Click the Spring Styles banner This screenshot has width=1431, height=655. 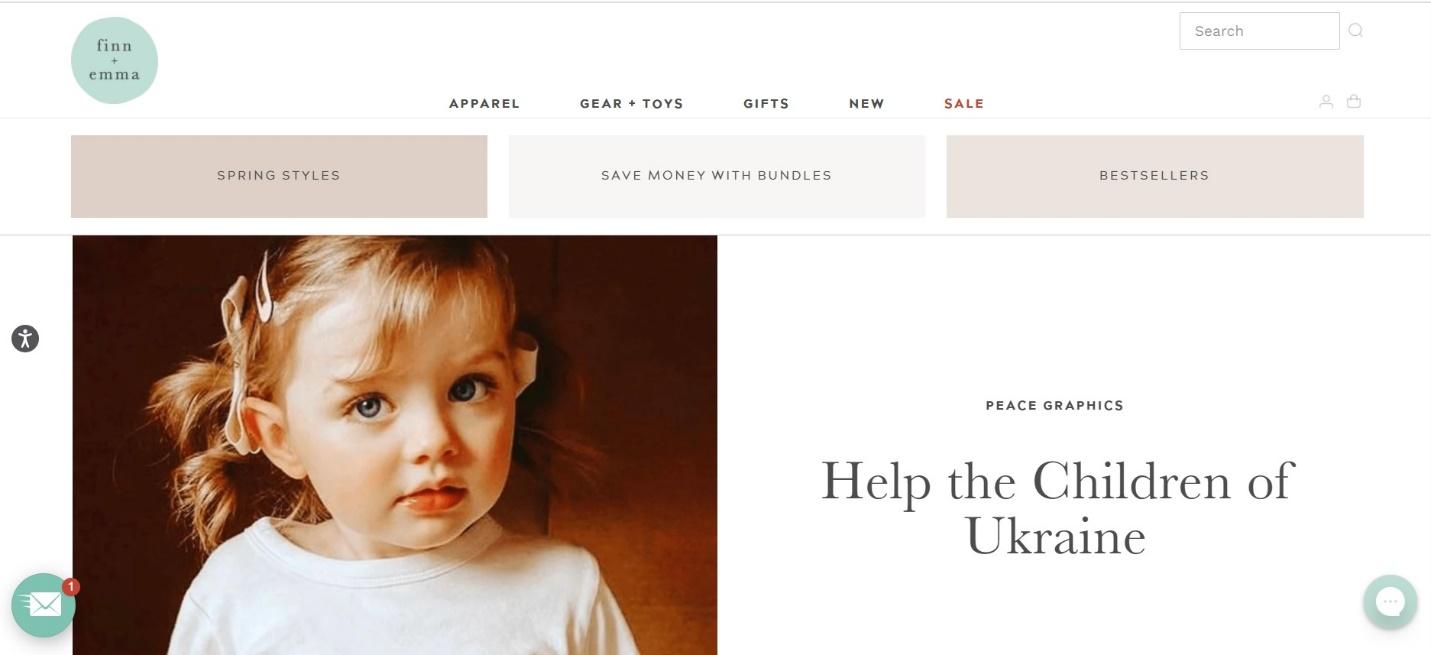tap(279, 176)
